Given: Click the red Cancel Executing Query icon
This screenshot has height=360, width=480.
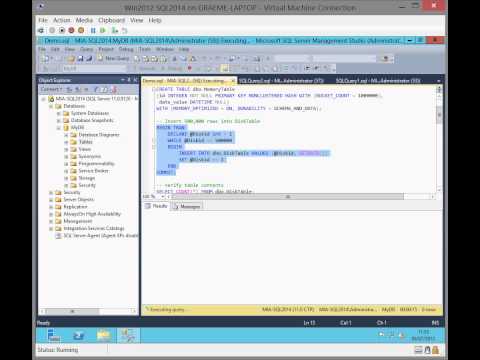Looking at the screenshot, I should tap(190, 68).
